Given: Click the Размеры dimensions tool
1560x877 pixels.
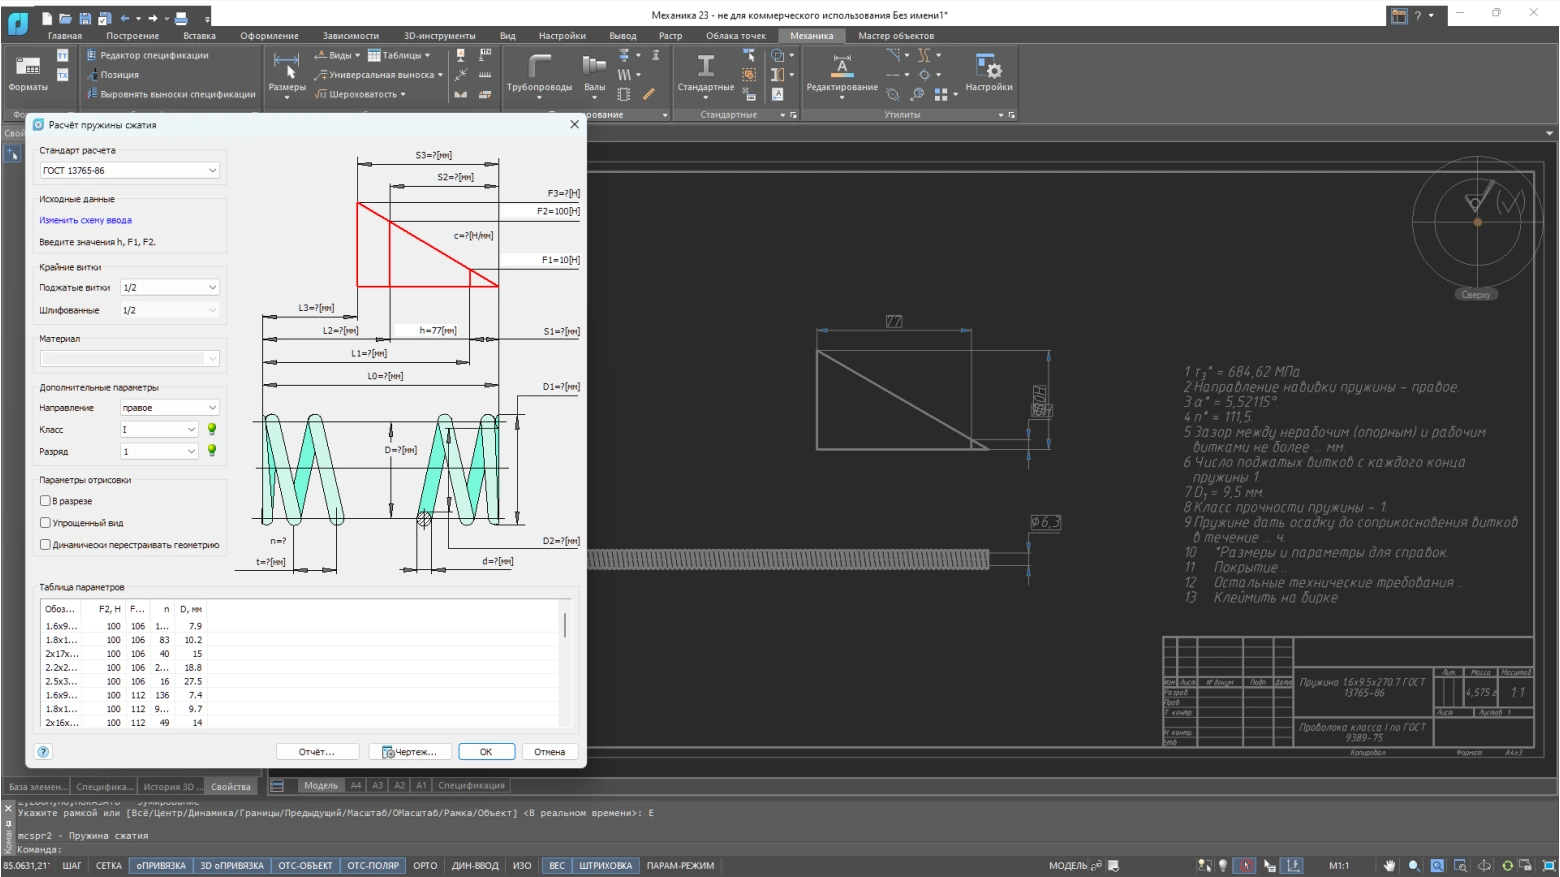Looking at the screenshot, I should (x=287, y=73).
